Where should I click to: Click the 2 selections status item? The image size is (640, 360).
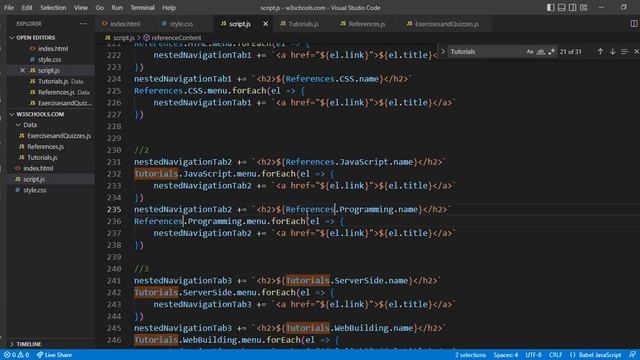point(470,355)
